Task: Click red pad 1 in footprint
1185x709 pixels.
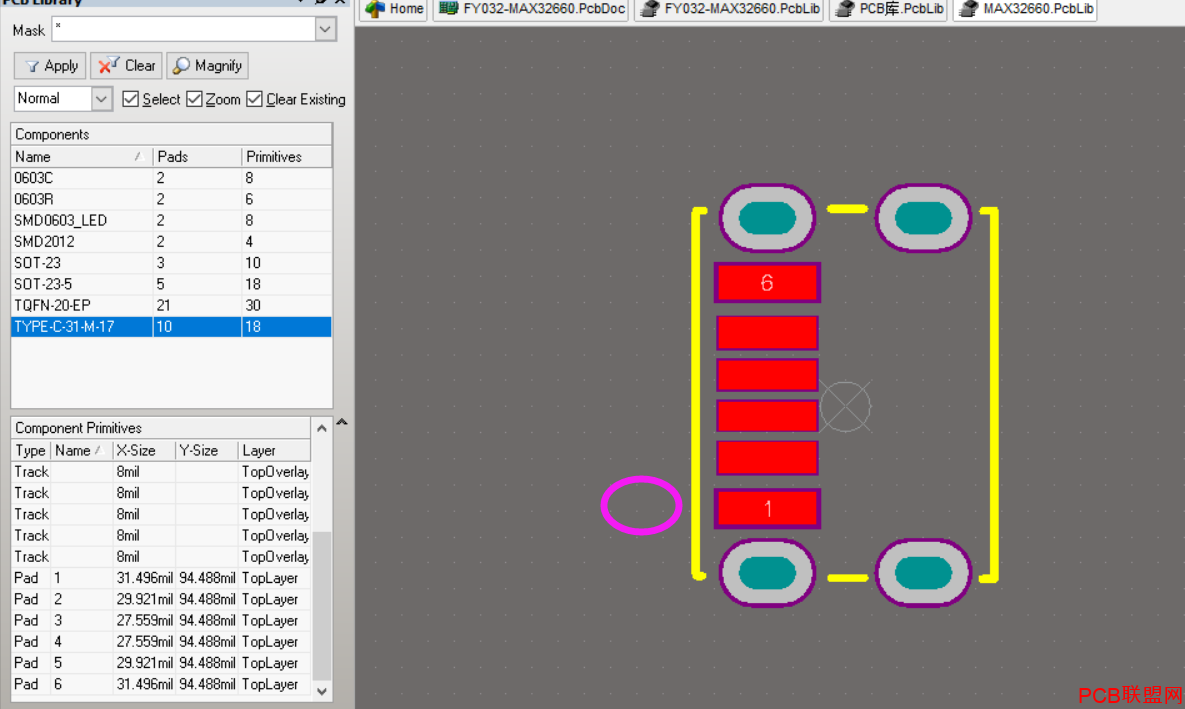Action: [x=767, y=508]
